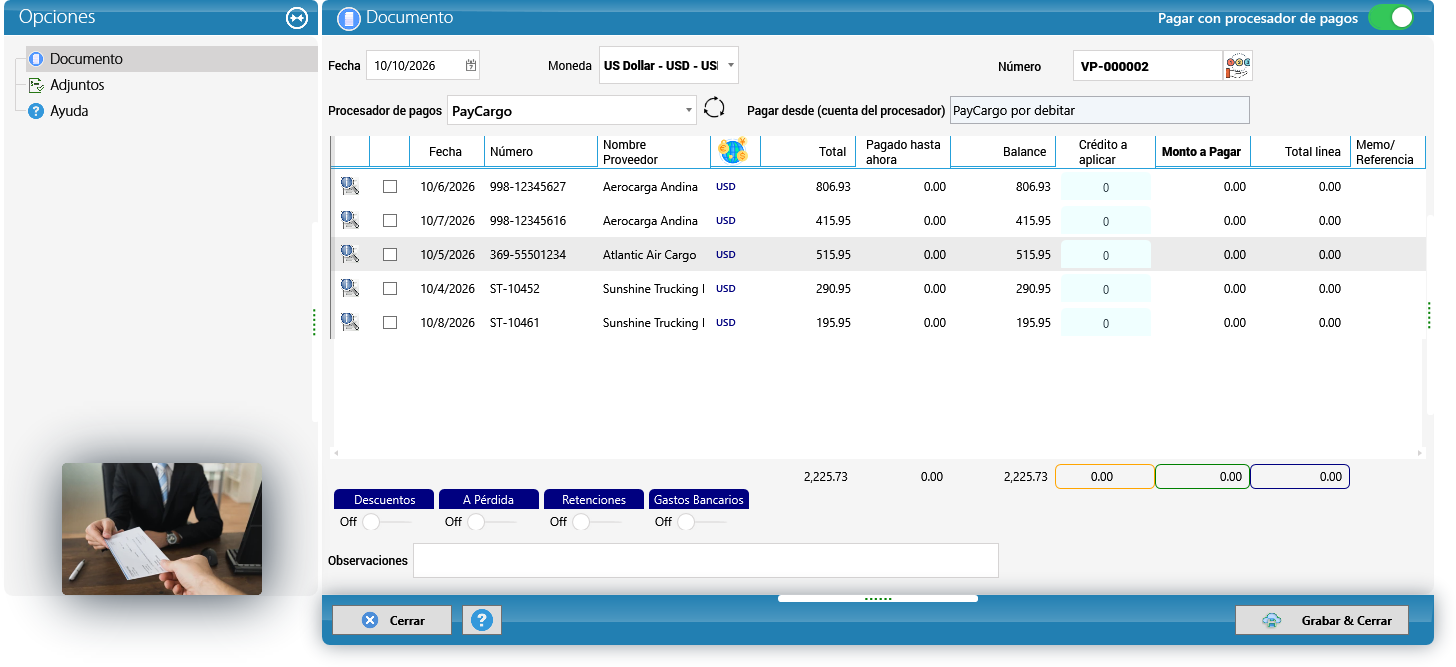Click Grabar & Cerrar button
Screen dimensions: 1456x667
1322,620
